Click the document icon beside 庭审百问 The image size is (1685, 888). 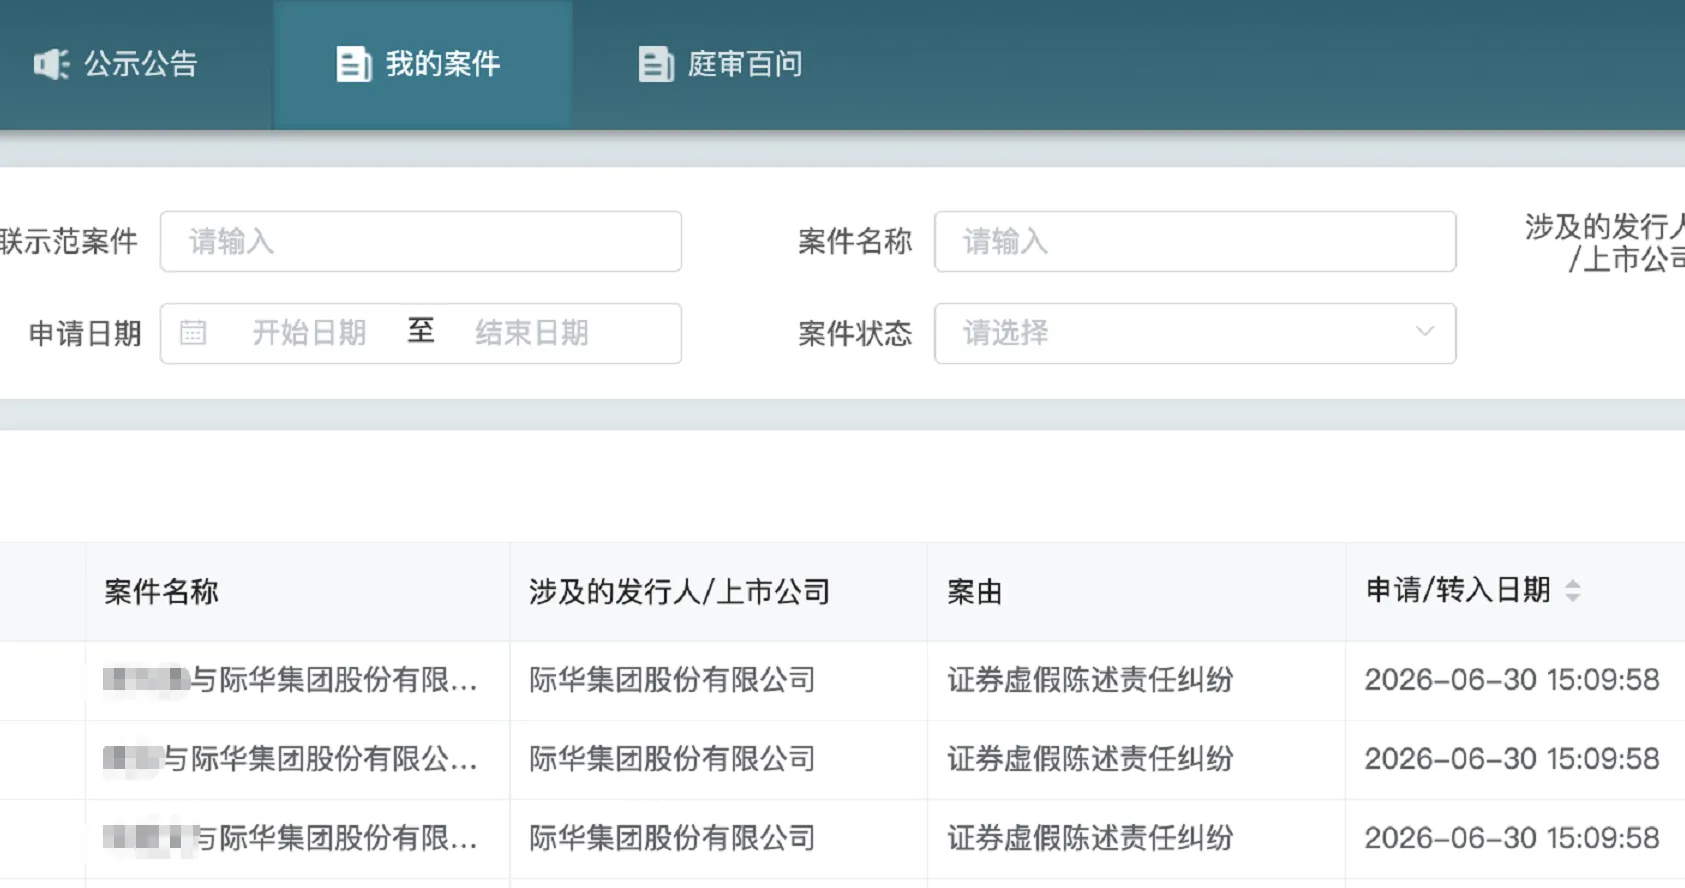click(655, 64)
